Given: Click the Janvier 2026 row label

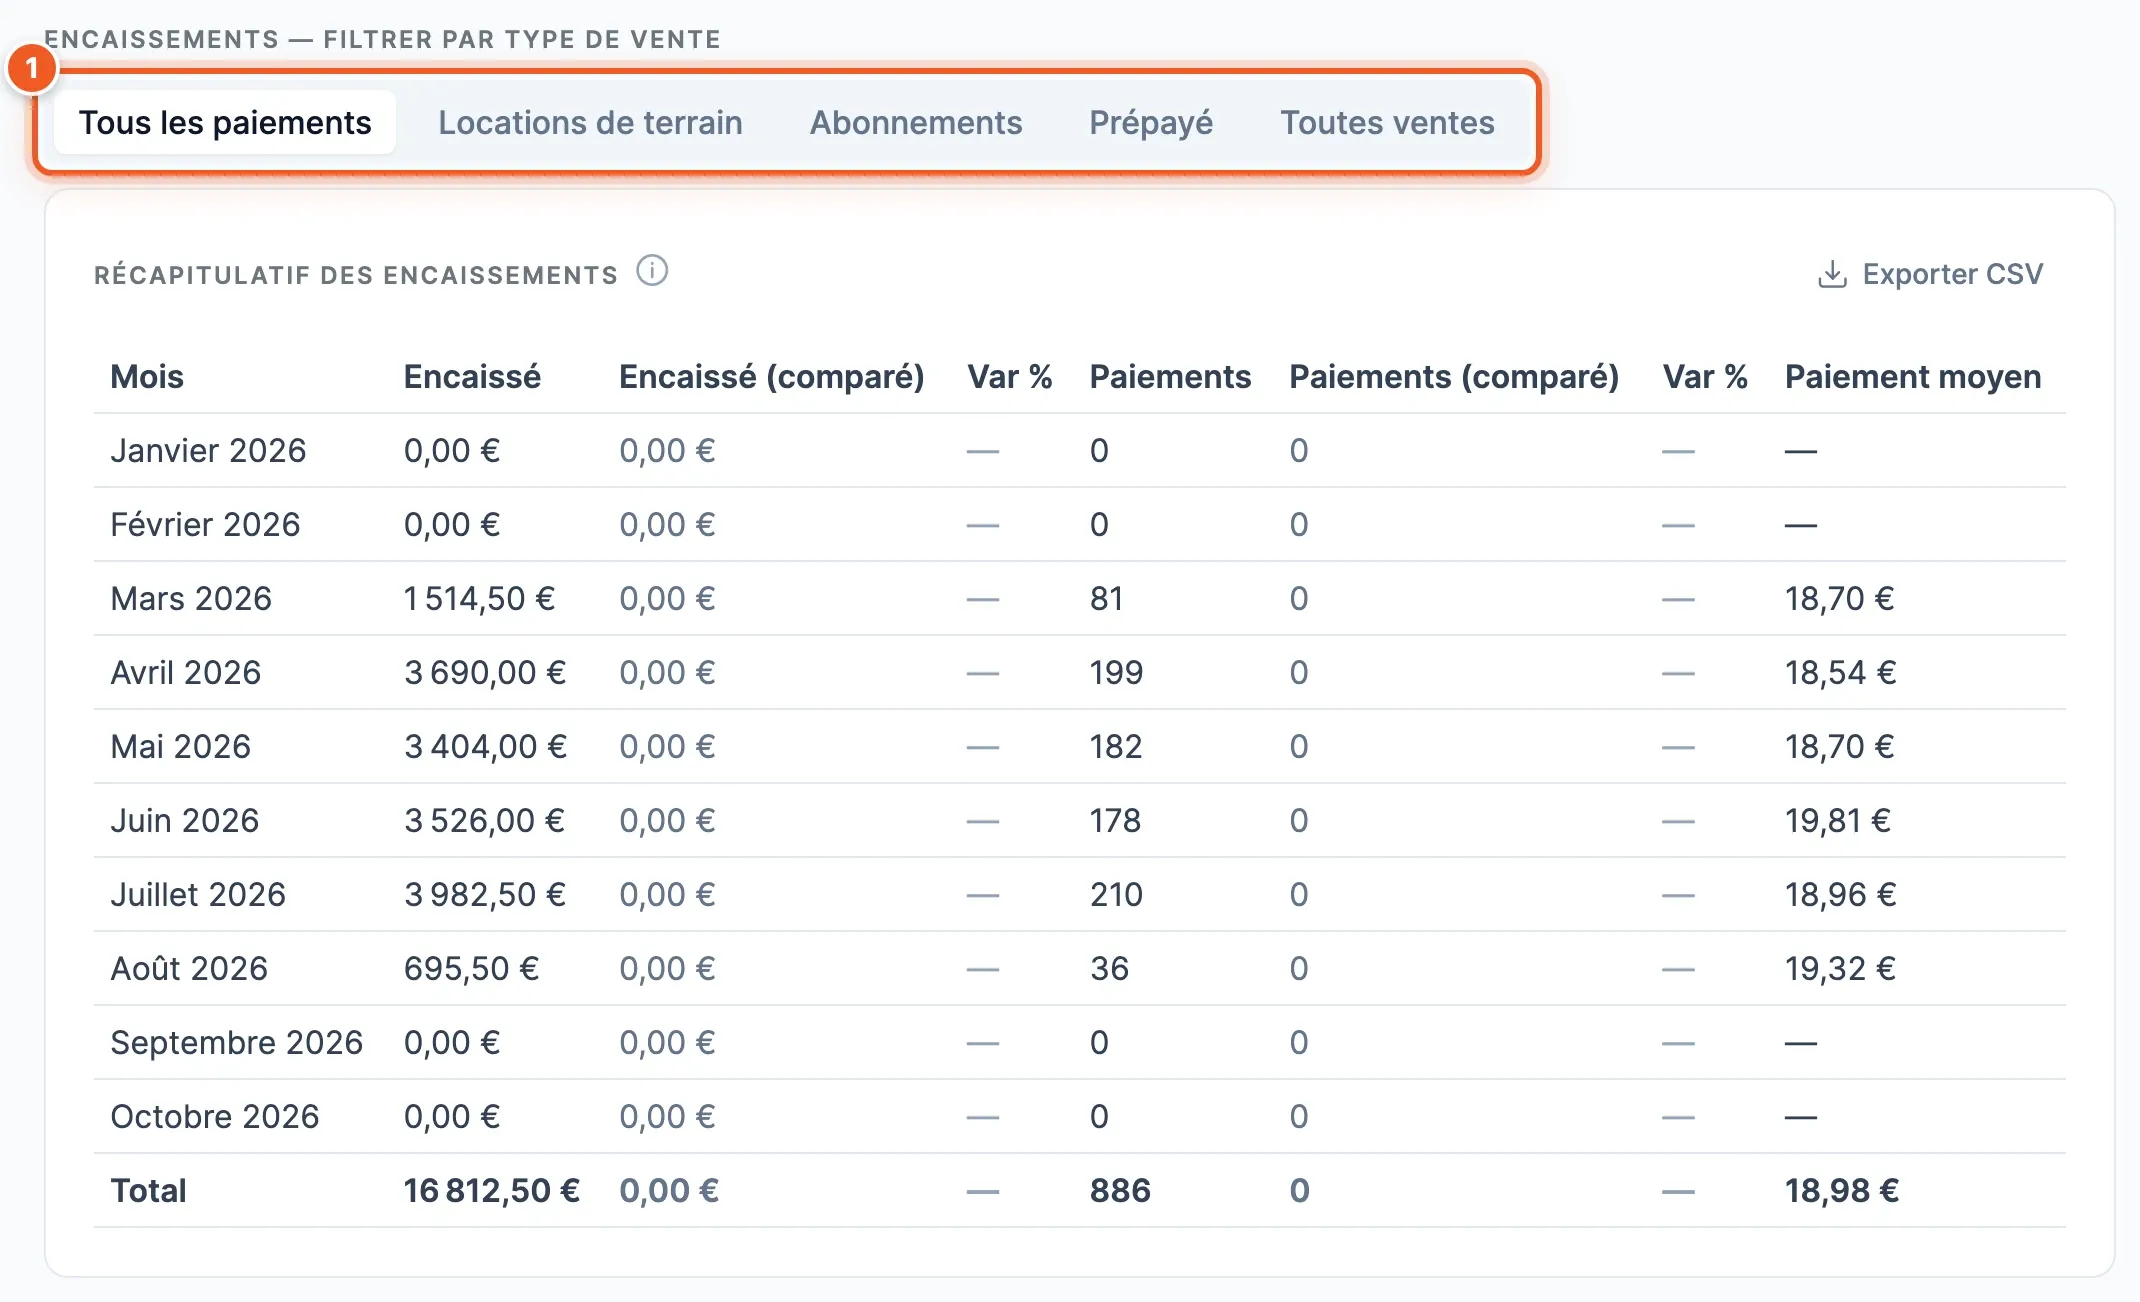Looking at the screenshot, I should pyautogui.click(x=208, y=450).
